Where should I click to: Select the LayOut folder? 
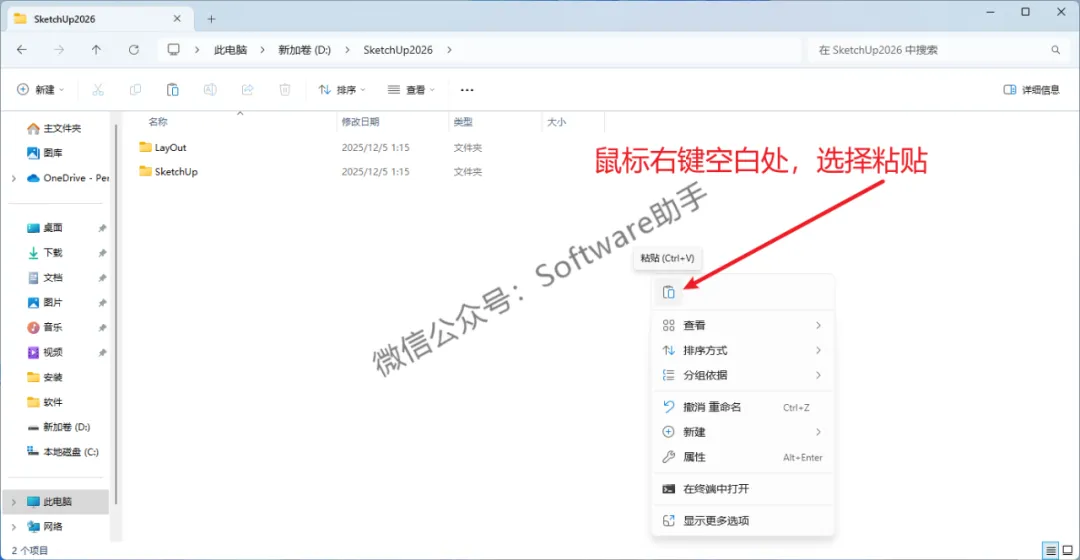click(163, 147)
